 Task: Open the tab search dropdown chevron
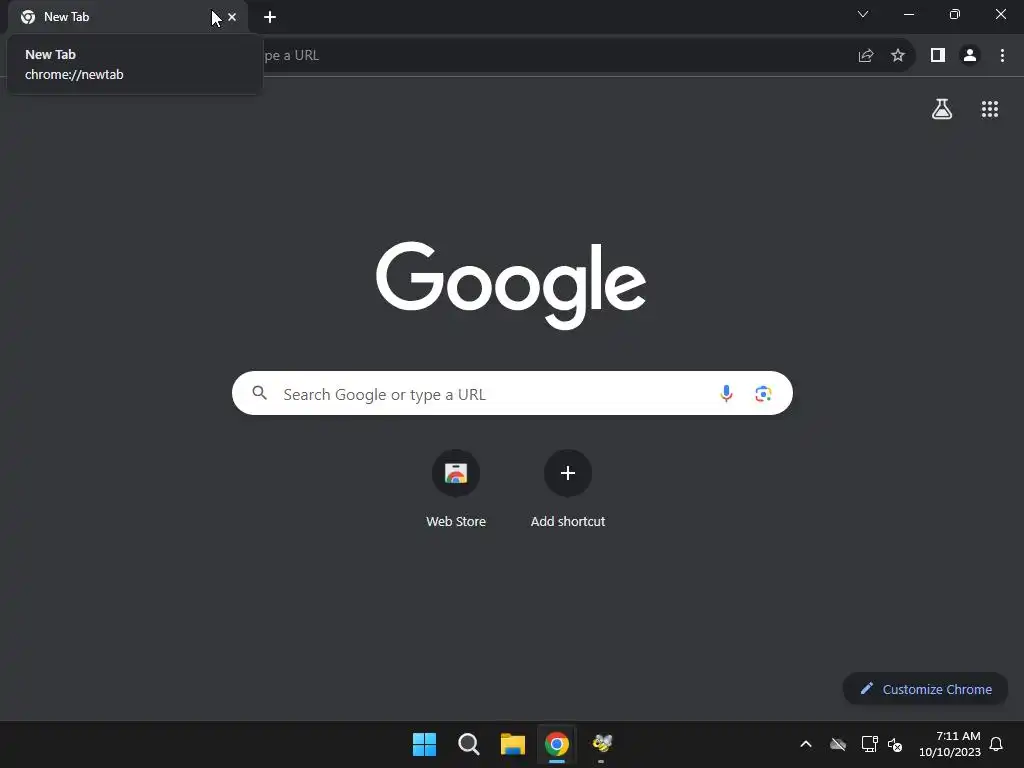pyautogui.click(x=863, y=14)
